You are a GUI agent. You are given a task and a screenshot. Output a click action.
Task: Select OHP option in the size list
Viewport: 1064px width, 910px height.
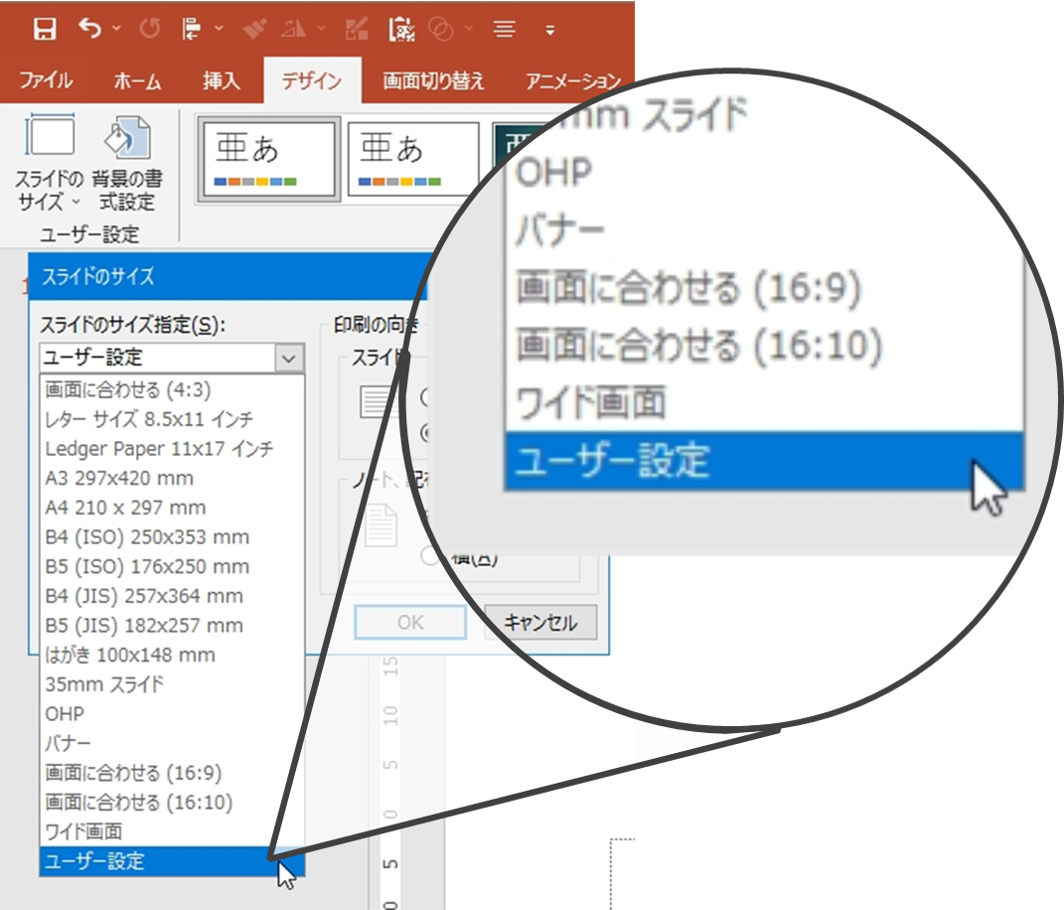click(172, 714)
